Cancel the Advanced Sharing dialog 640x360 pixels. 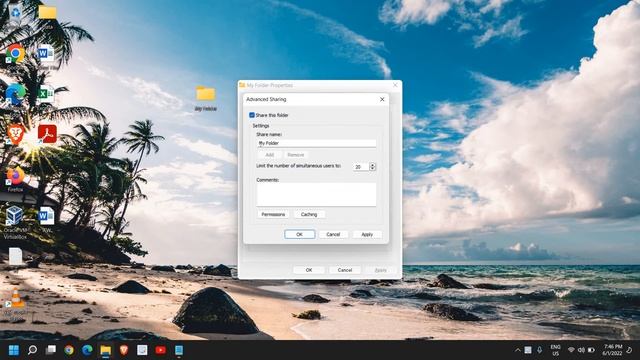tap(333, 234)
